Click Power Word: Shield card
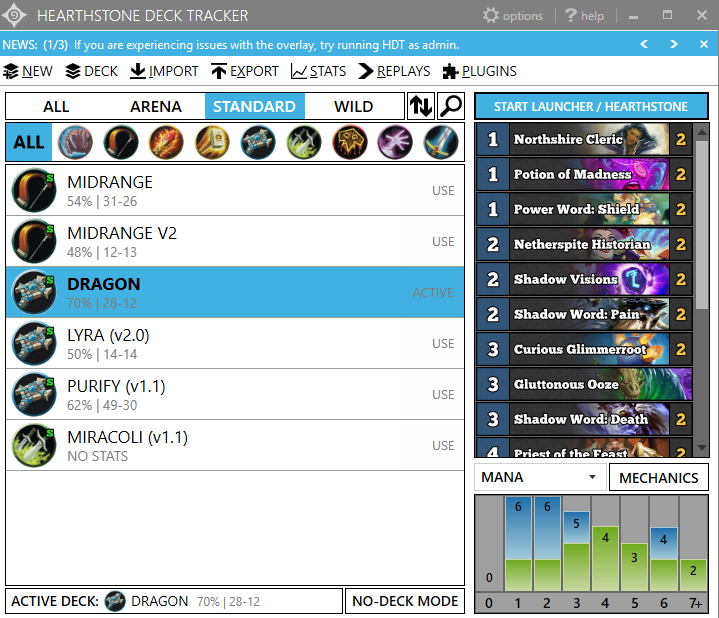The width and height of the screenshot is (719, 618). 584,209
